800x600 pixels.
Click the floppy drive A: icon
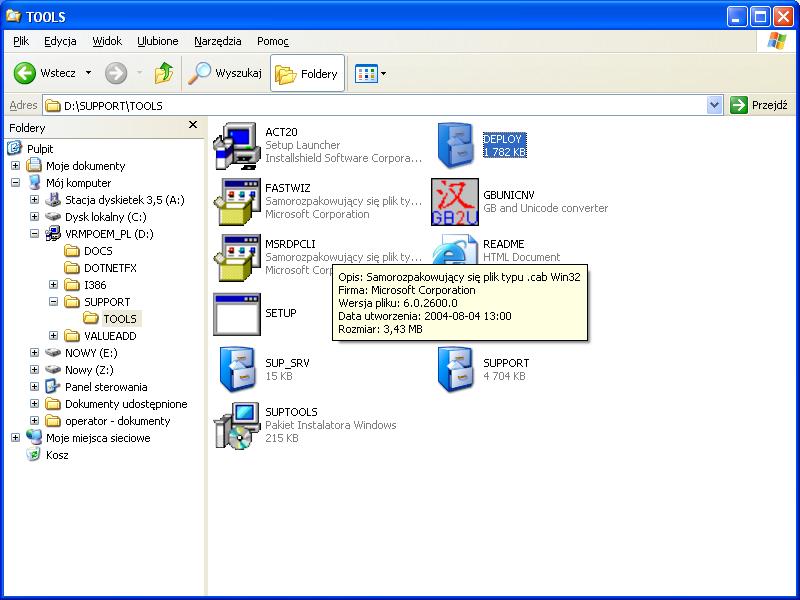coord(53,199)
